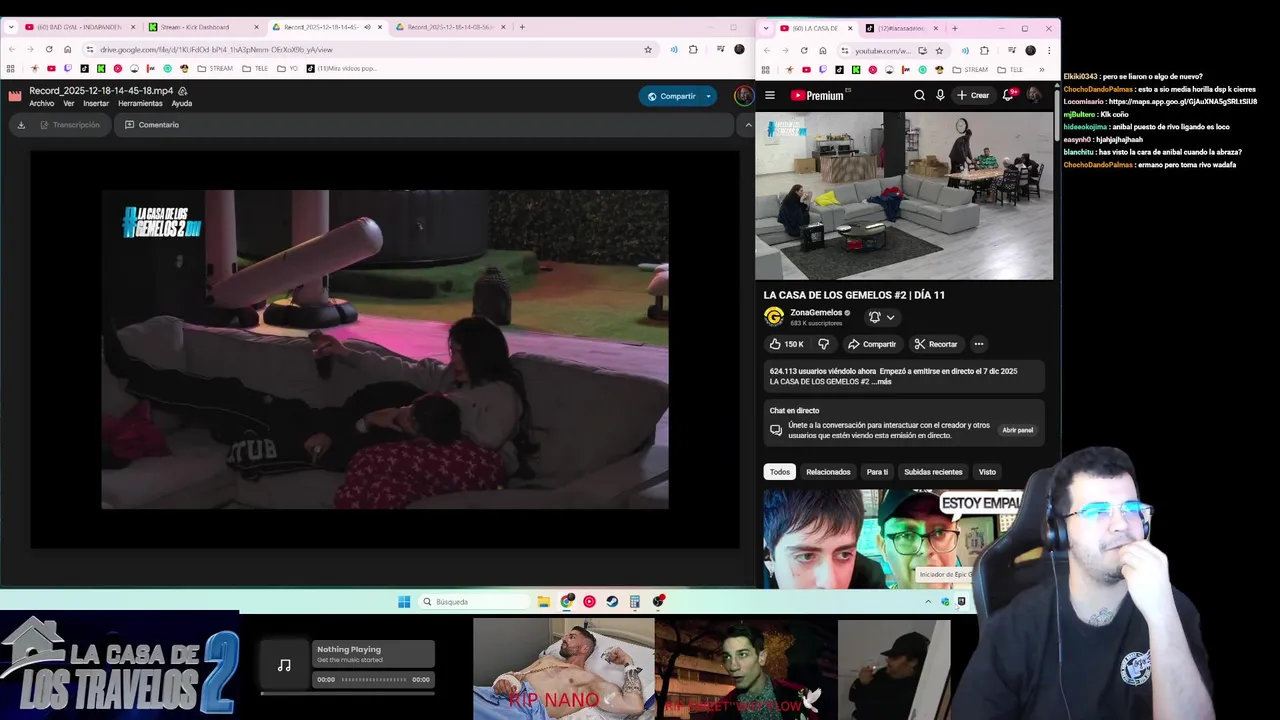The height and width of the screenshot is (720, 1280).
Task: Open the Chrome three-dot menu in the right browser
Action: point(1048,50)
